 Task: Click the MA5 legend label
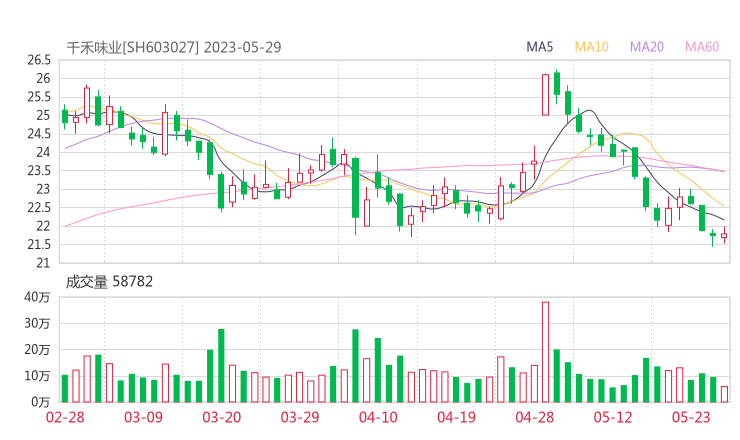(539, 47)
